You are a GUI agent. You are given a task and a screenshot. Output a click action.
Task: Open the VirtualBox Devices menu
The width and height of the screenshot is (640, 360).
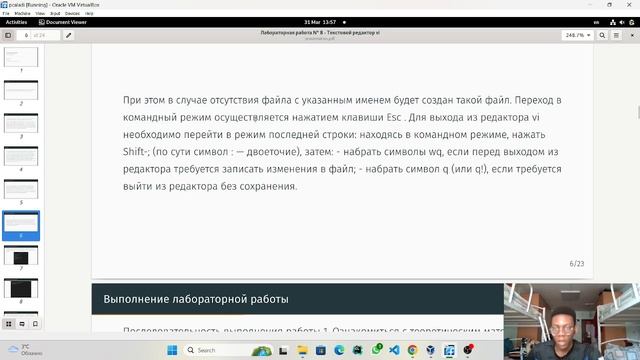(72, 13)
